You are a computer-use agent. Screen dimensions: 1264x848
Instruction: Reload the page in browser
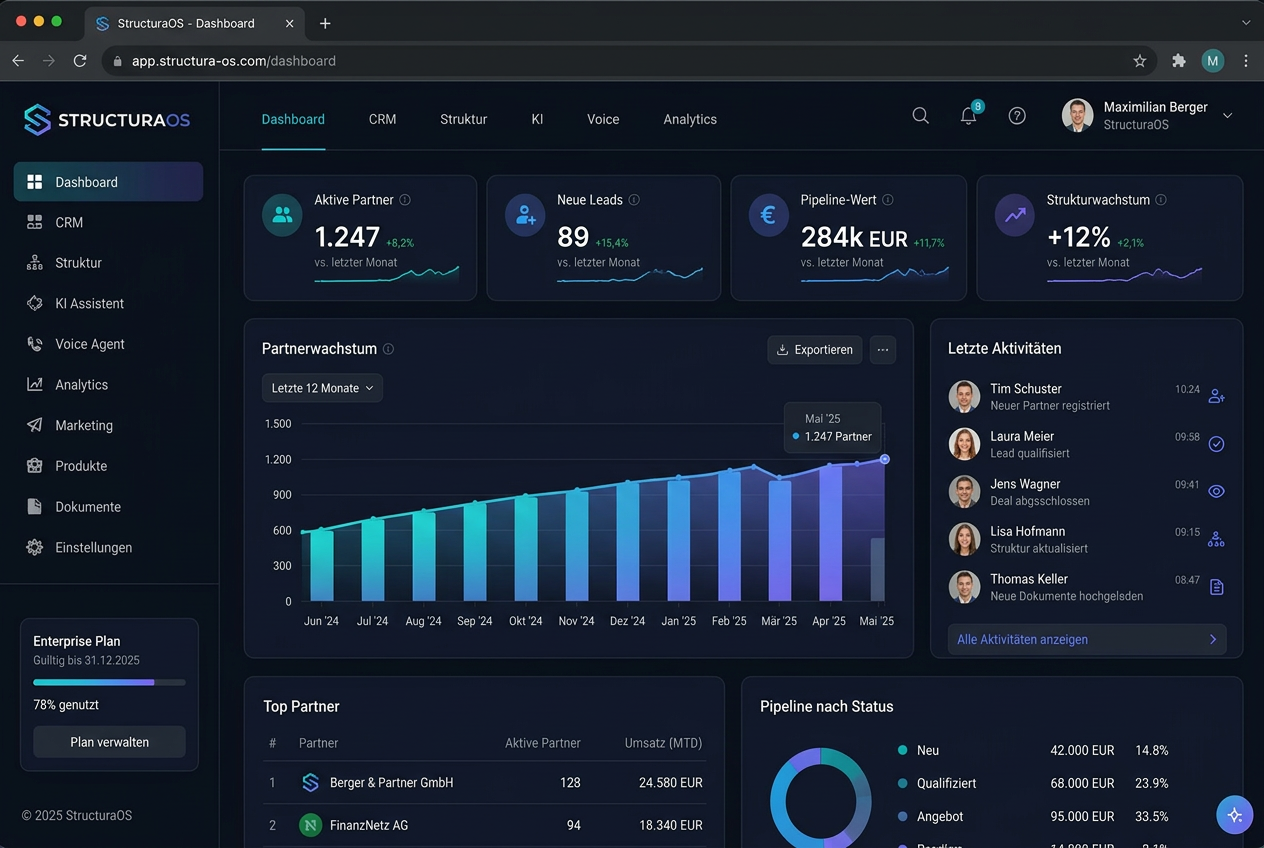80,61
